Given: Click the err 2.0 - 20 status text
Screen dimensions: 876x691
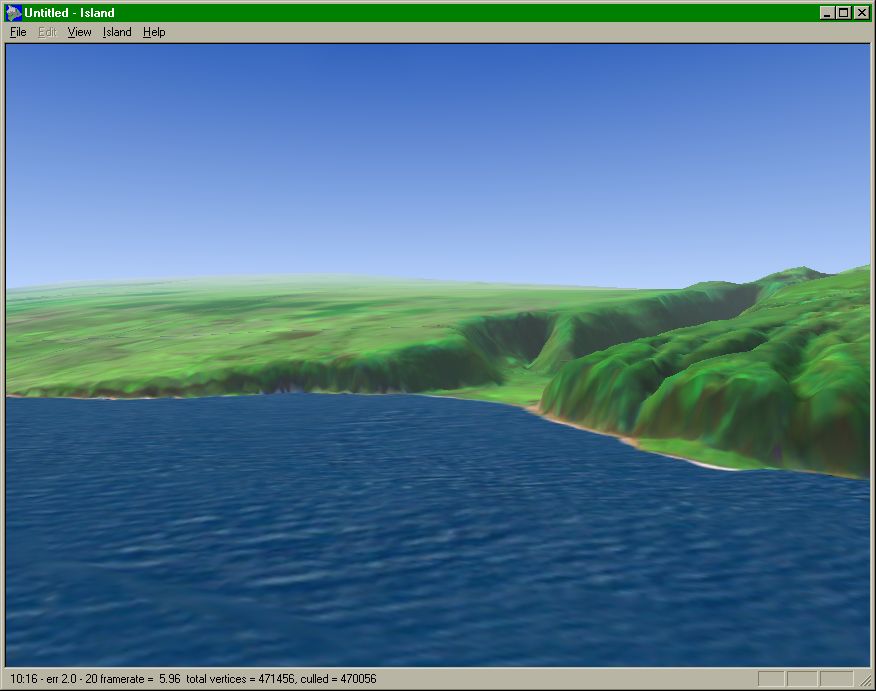Looking at the screenshot, I should point(72,679).
